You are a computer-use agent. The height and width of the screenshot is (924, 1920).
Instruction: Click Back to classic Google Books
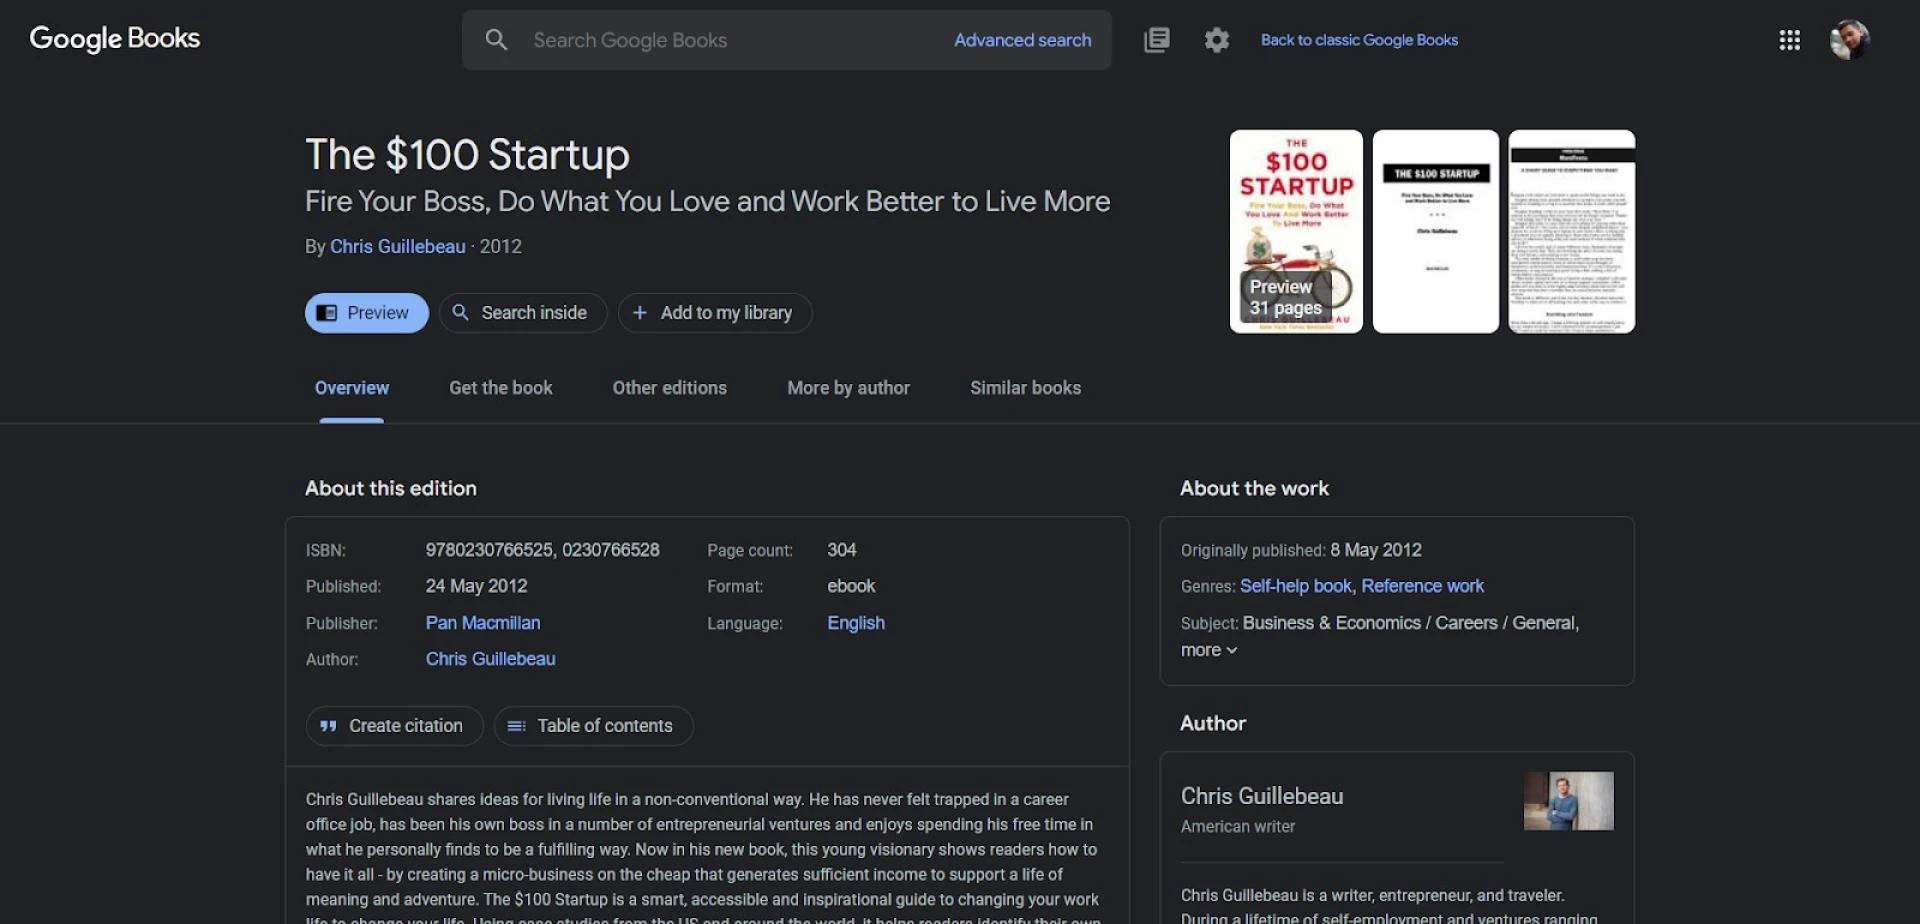pyautogui.click(x=1359, y=40)
